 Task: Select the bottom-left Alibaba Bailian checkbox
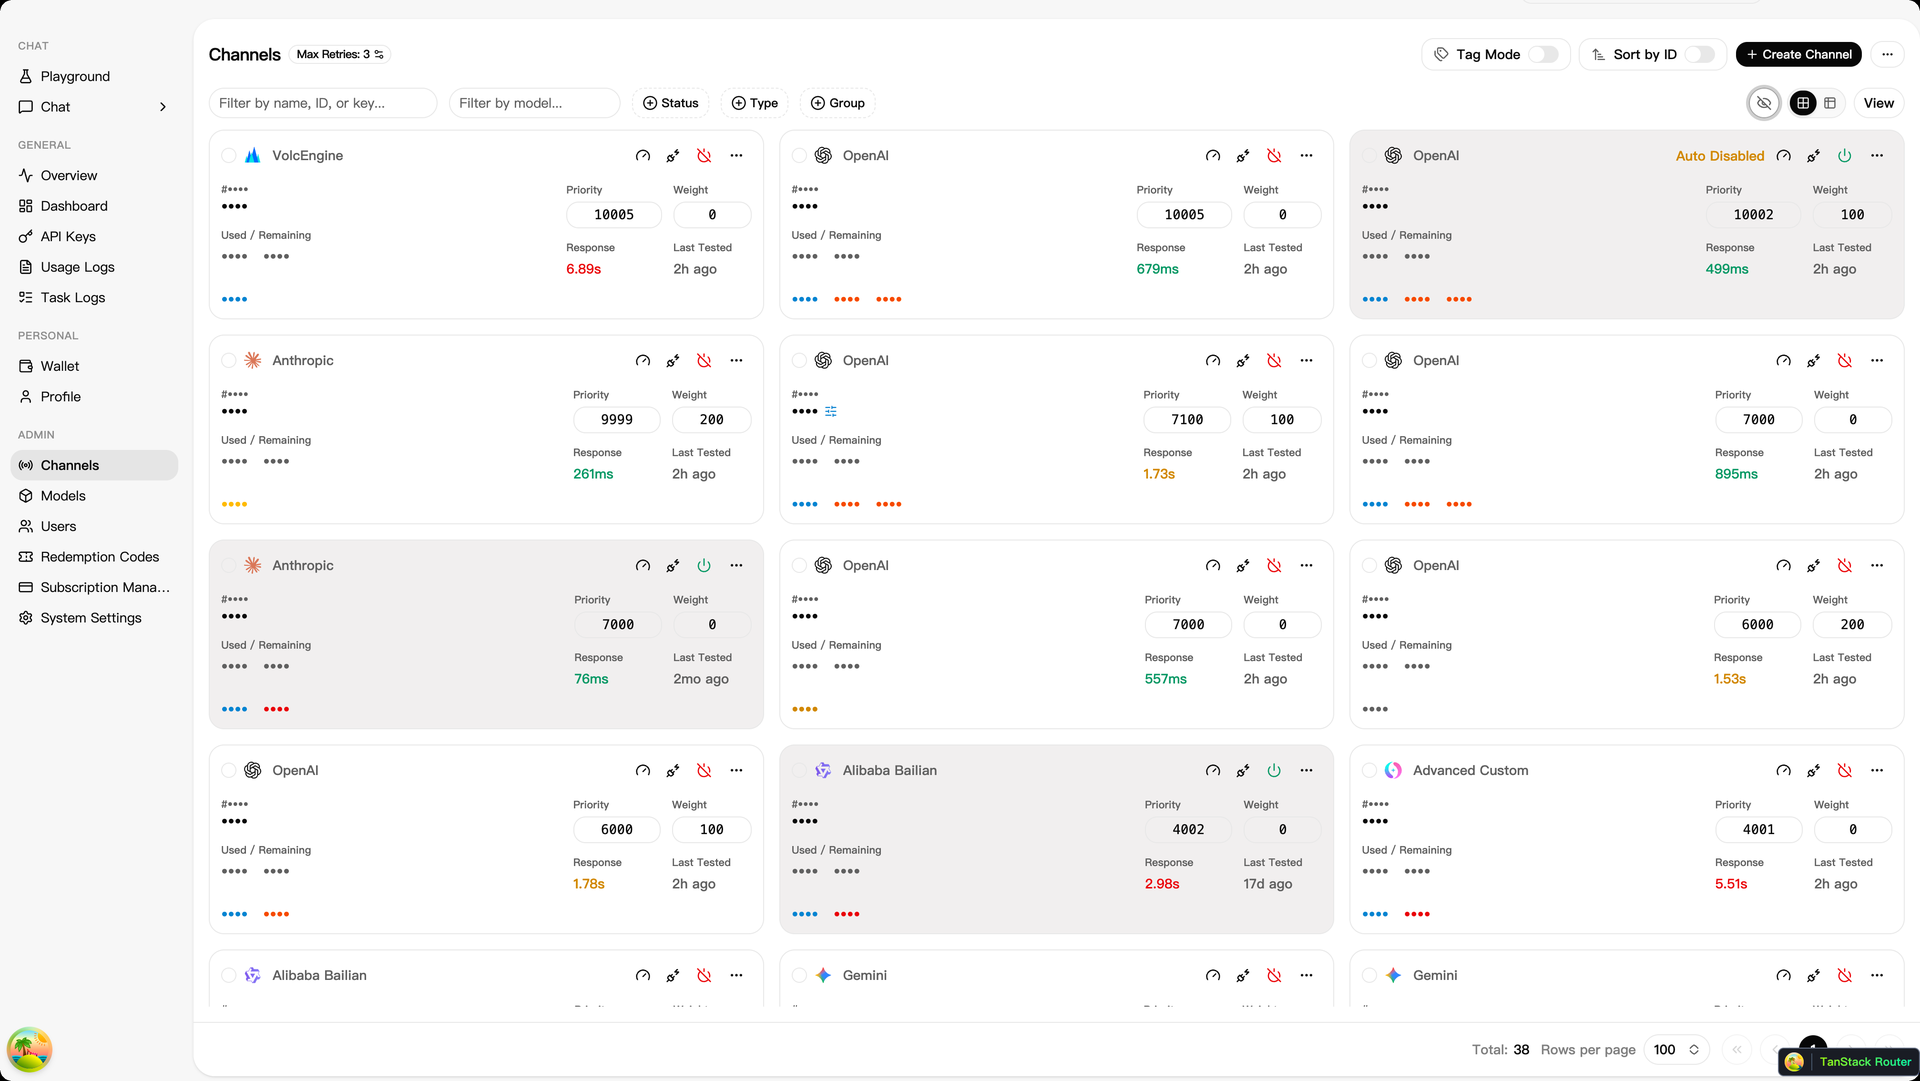pos(229,976)
